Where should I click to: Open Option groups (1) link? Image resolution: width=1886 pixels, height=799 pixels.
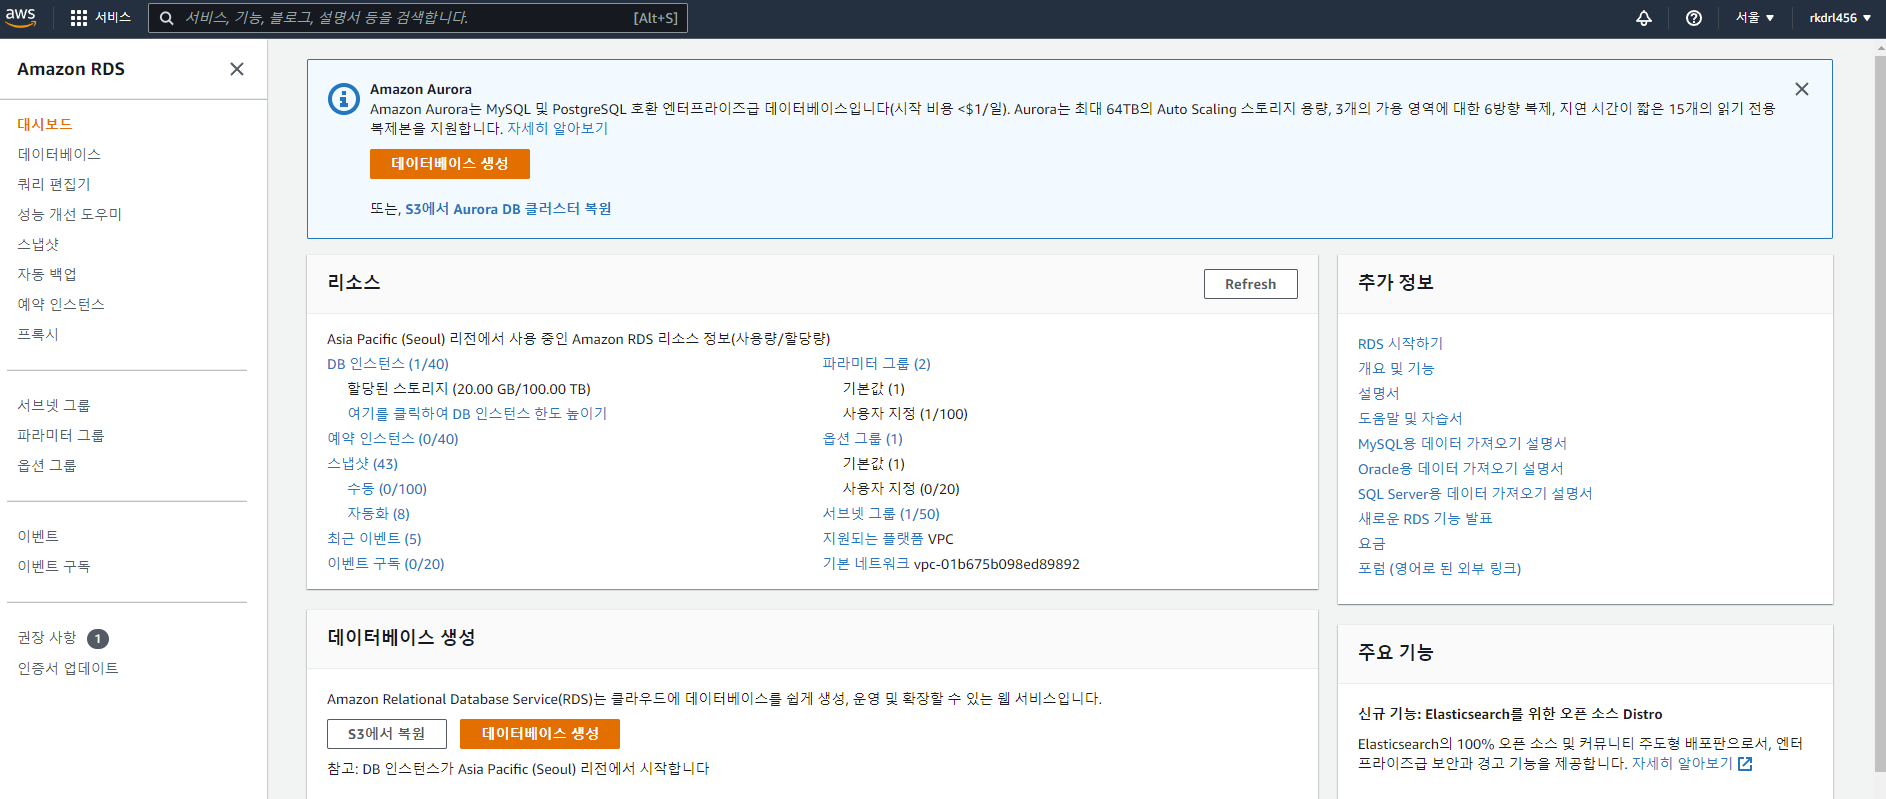point(863,439)
